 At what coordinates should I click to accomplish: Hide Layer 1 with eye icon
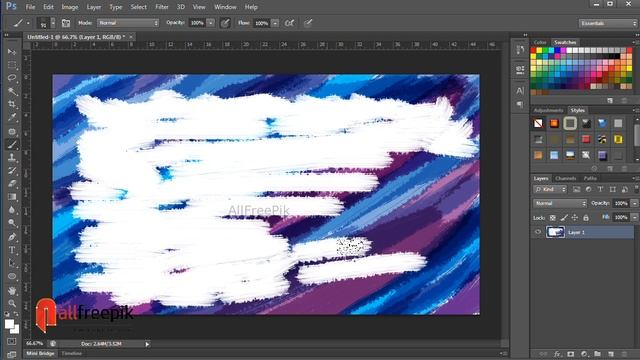click(538, 232)
